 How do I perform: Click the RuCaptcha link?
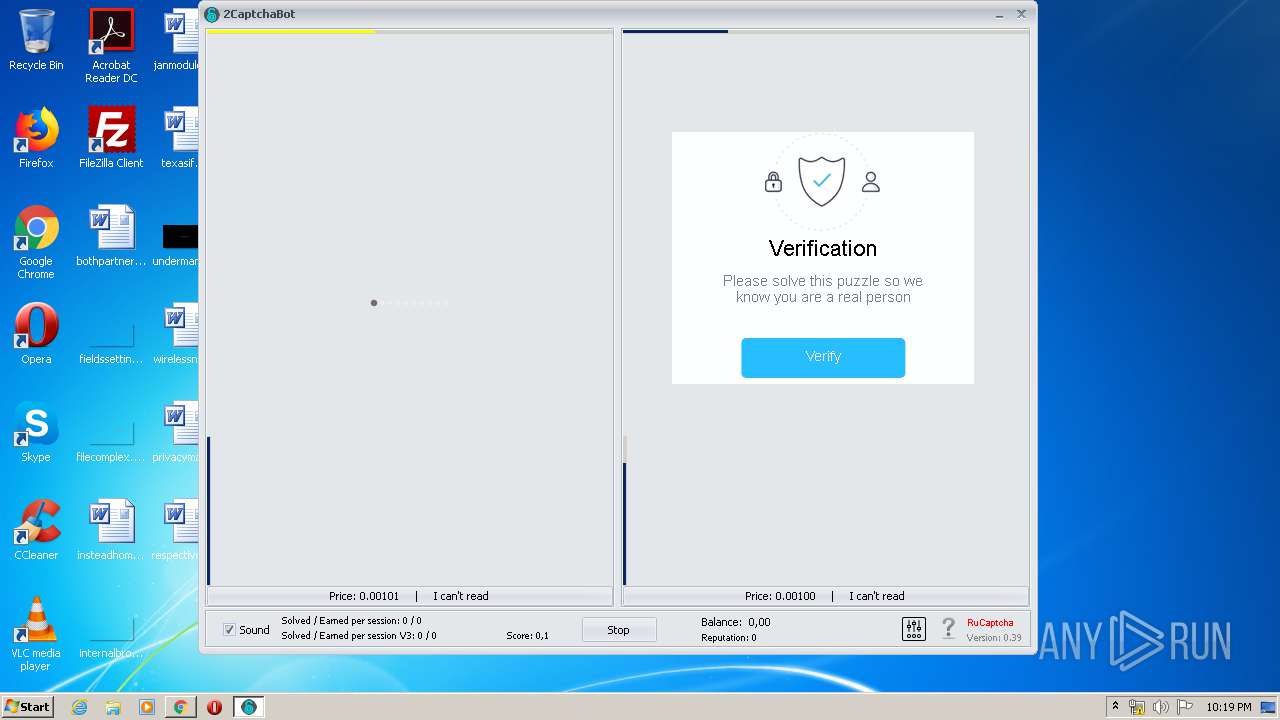[990, 622]
